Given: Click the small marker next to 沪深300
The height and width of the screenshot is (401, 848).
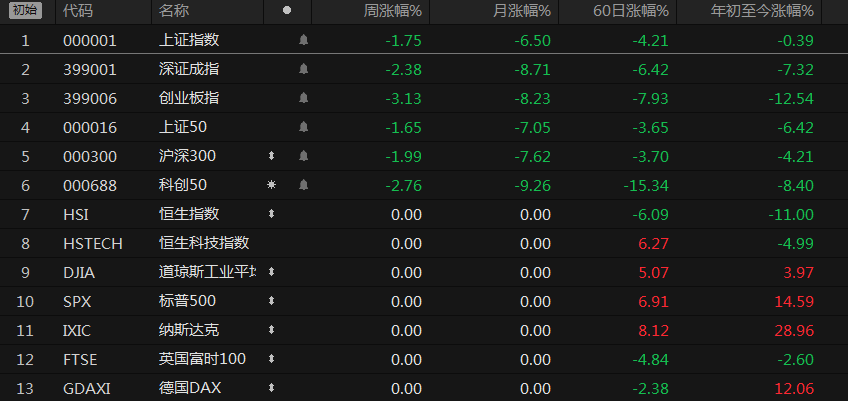Looking at the screenshot, I should pos(271,156).
